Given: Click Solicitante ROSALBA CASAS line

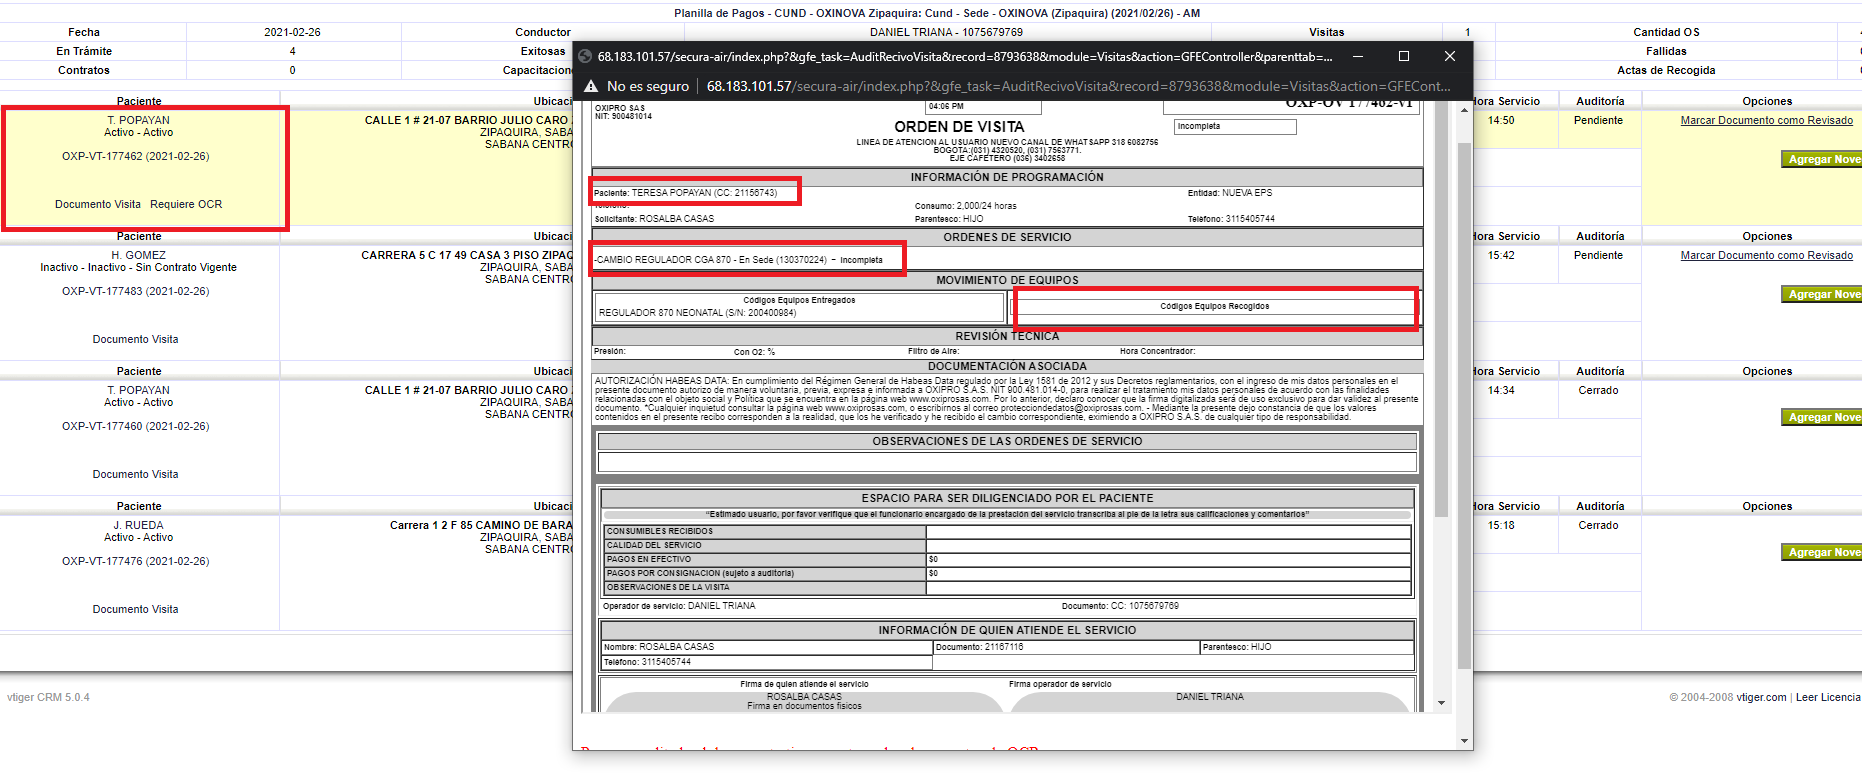Looking at the screenshot, I should [654, 219].
